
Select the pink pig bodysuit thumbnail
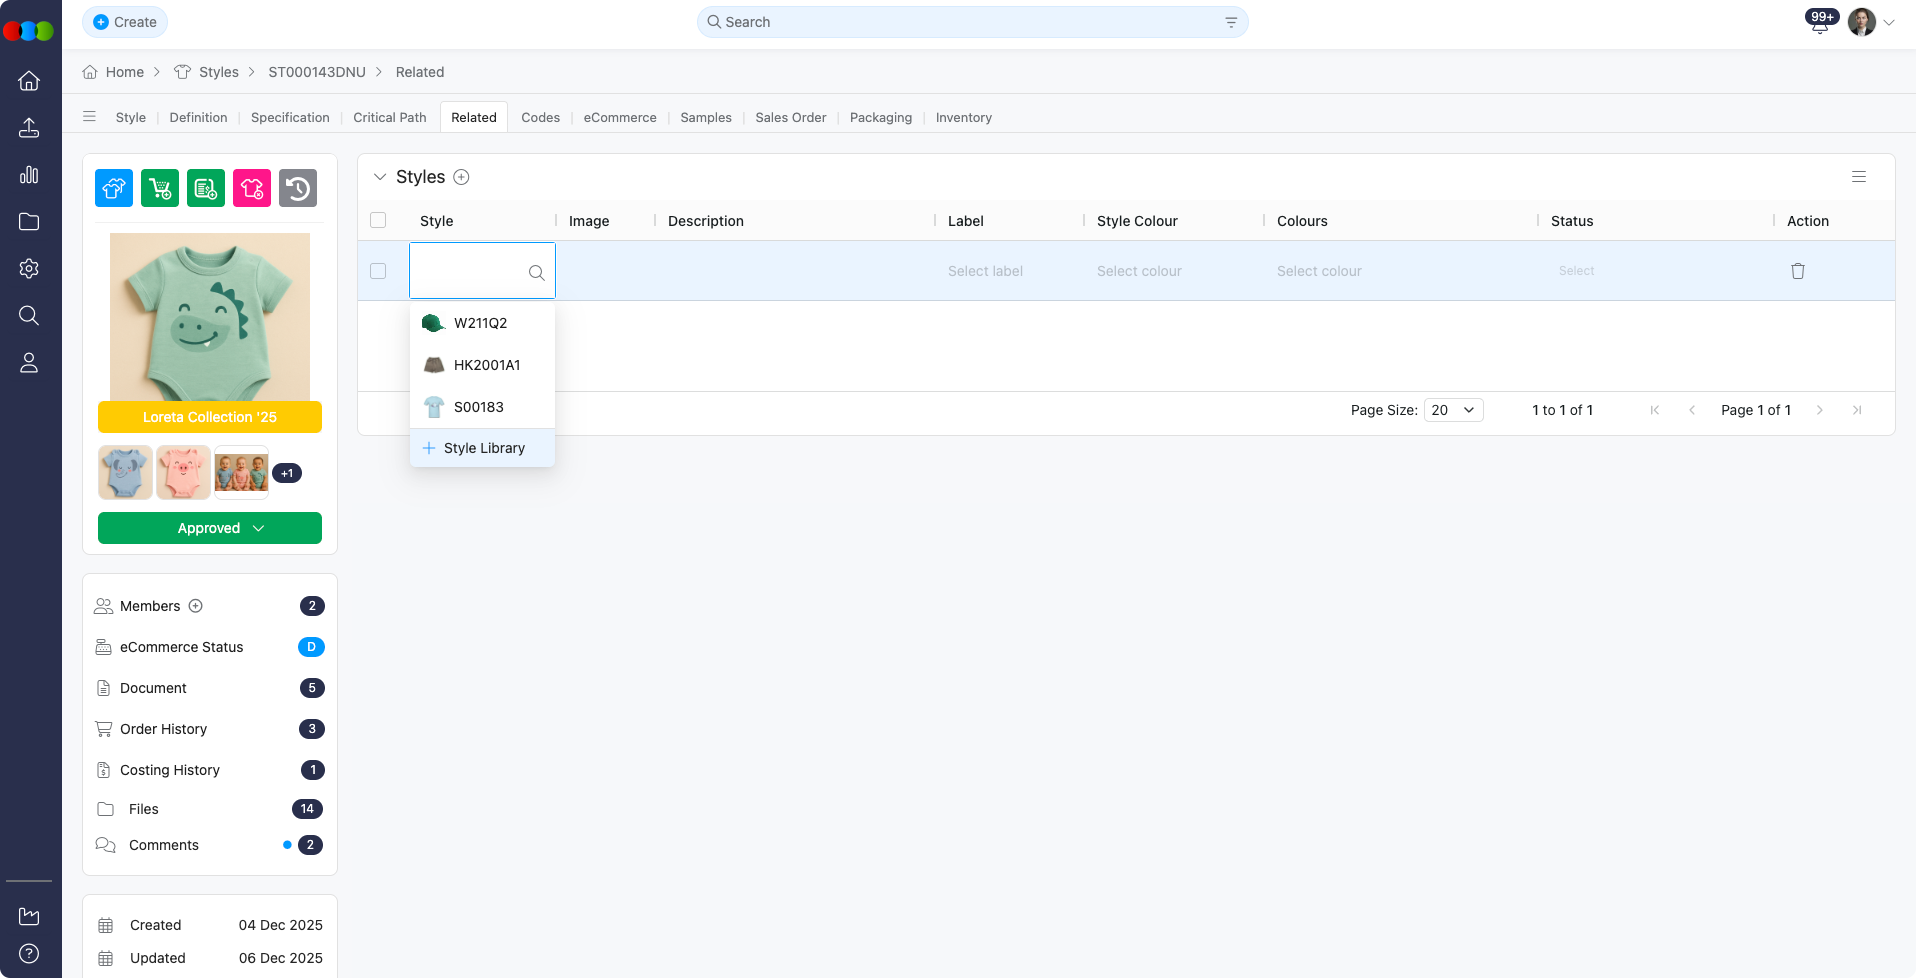[183, 472]
